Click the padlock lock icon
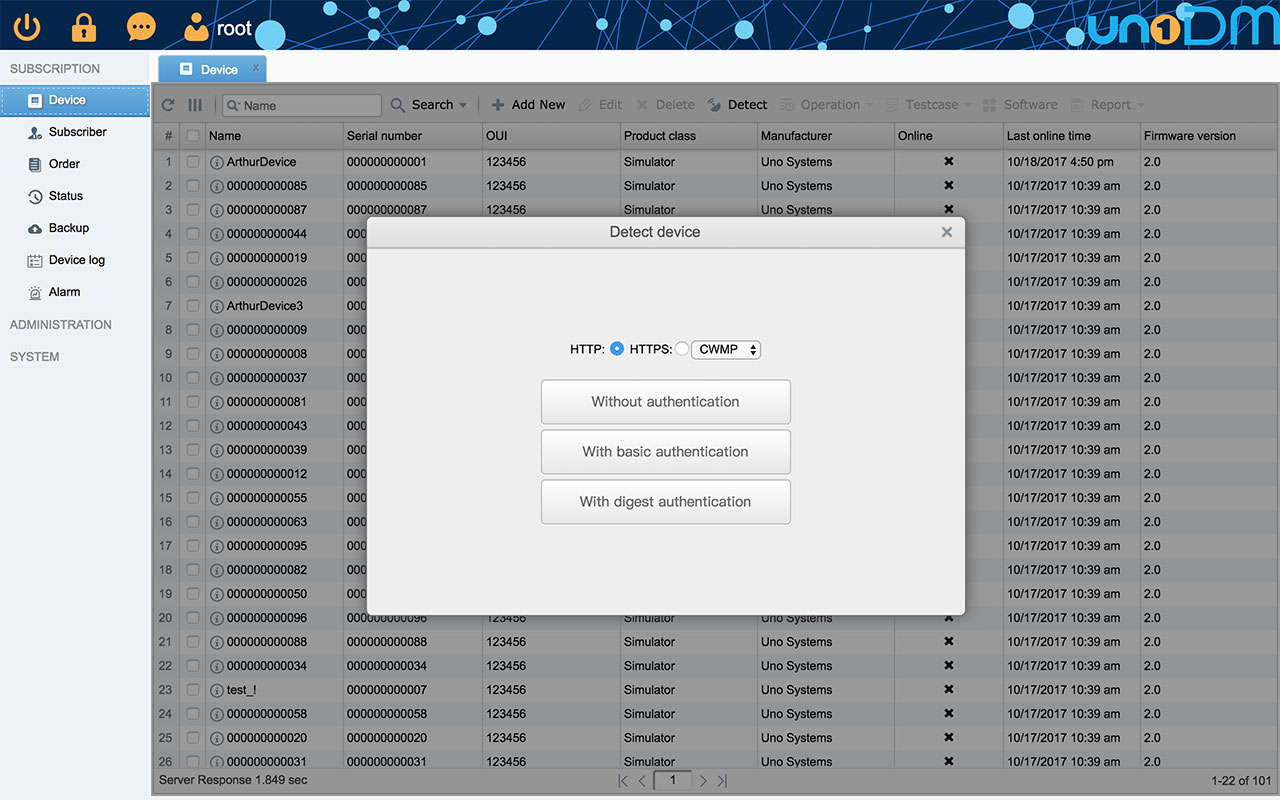 point(84,26)
